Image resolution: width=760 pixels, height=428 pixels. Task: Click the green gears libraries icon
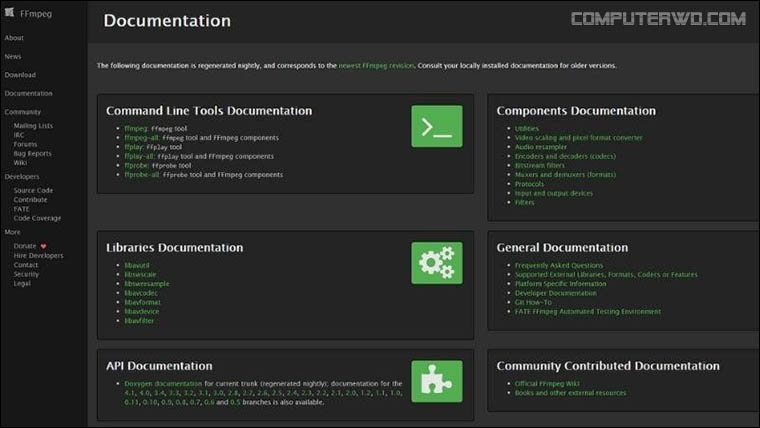pos(437,263)
